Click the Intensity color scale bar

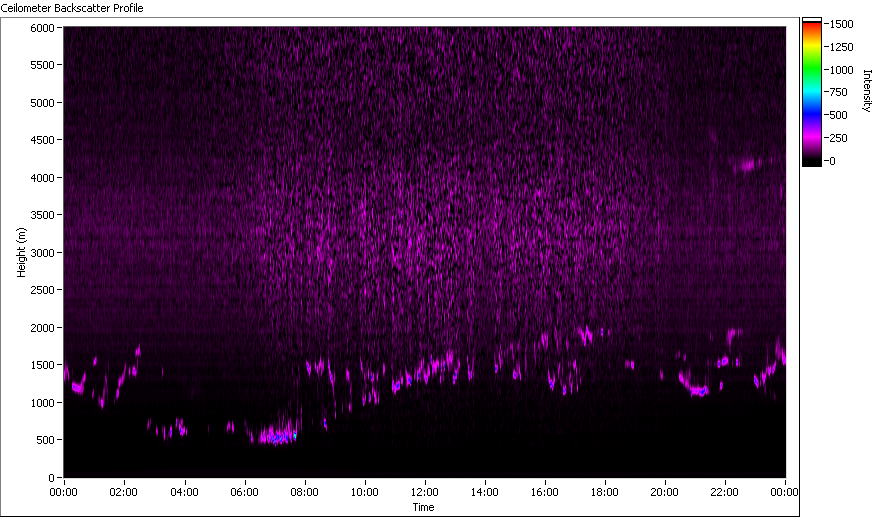(812, 92)
